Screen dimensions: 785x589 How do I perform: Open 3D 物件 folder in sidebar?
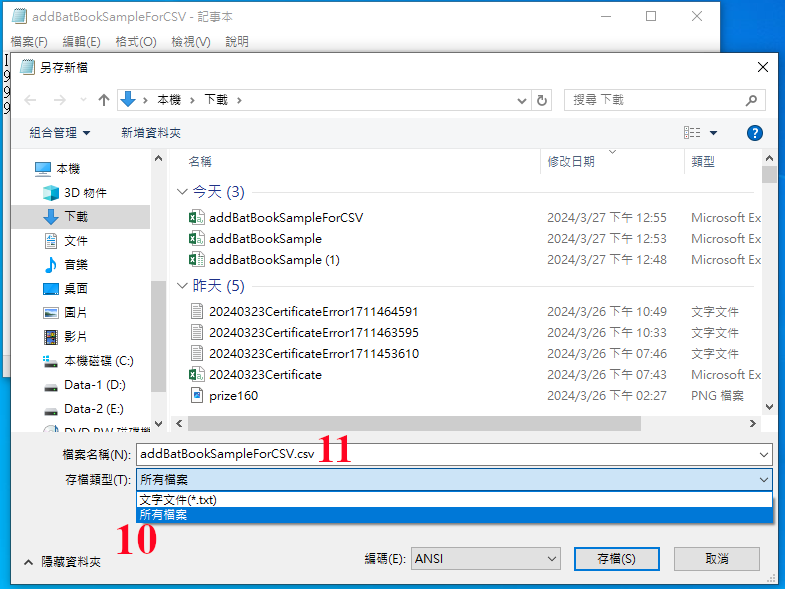coord(75,193)
